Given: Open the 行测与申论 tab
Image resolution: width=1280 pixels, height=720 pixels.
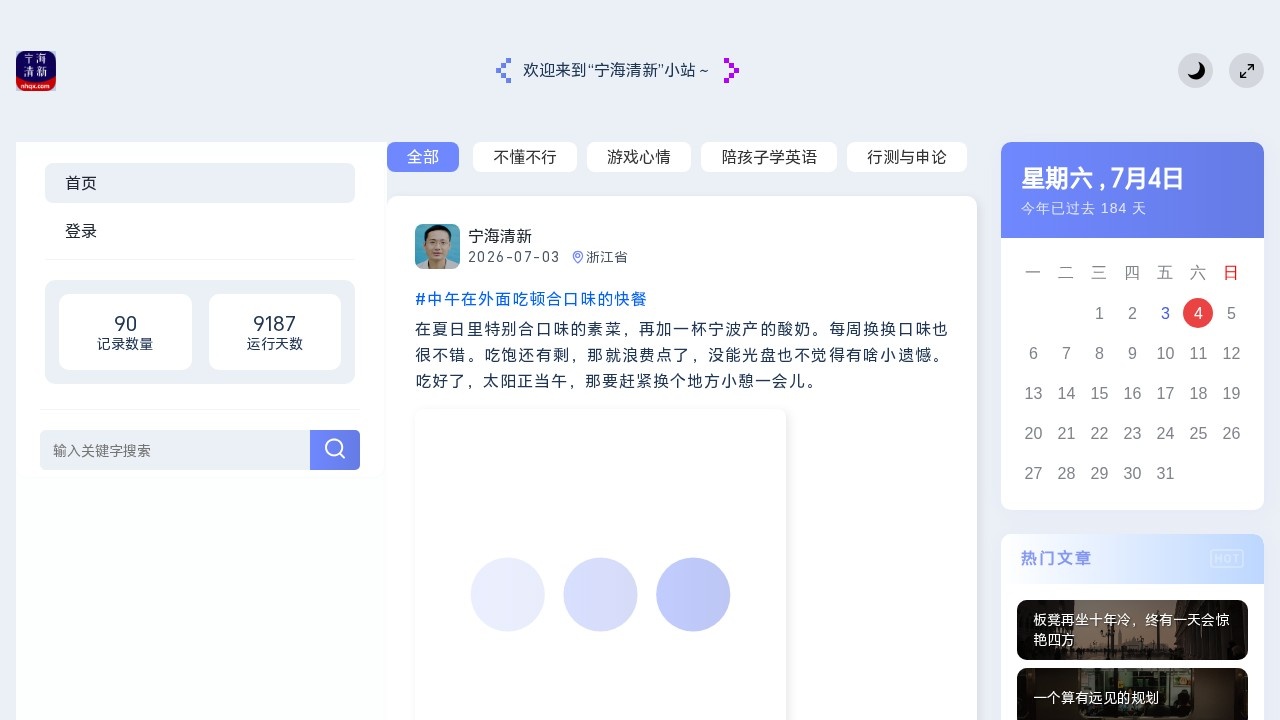Looking at the screenshot, I should pos(907,157).
